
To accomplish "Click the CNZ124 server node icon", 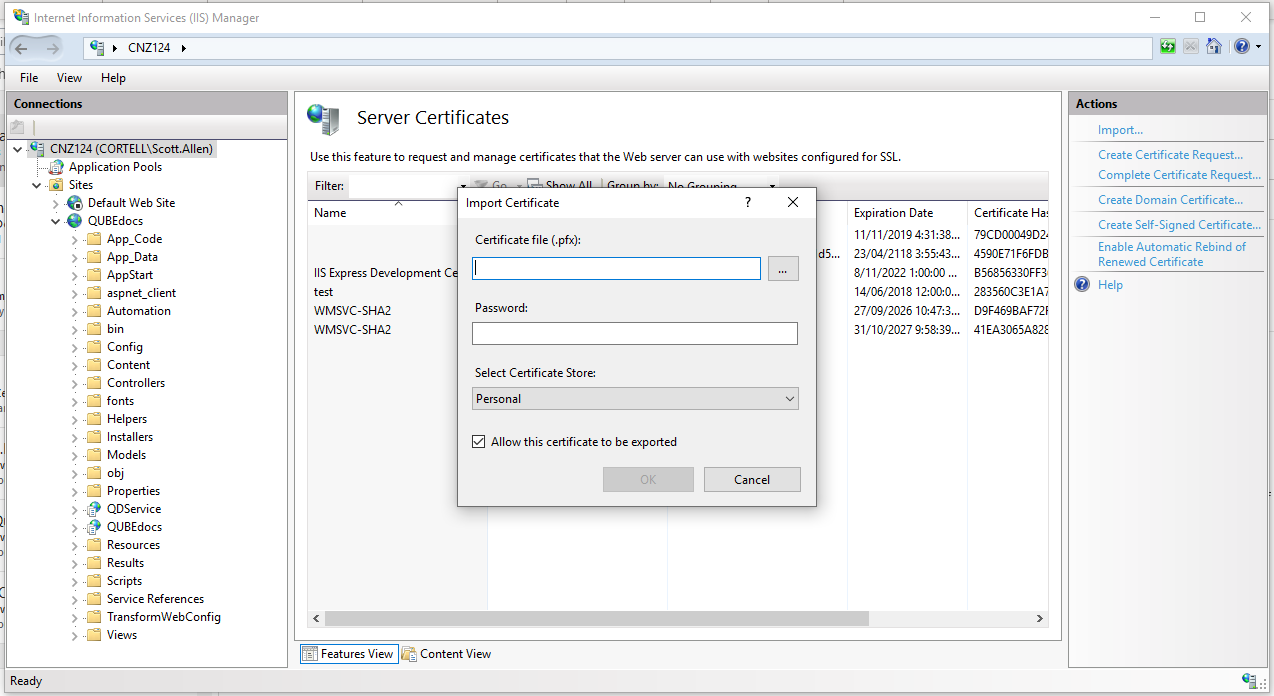I will (37, 148).
